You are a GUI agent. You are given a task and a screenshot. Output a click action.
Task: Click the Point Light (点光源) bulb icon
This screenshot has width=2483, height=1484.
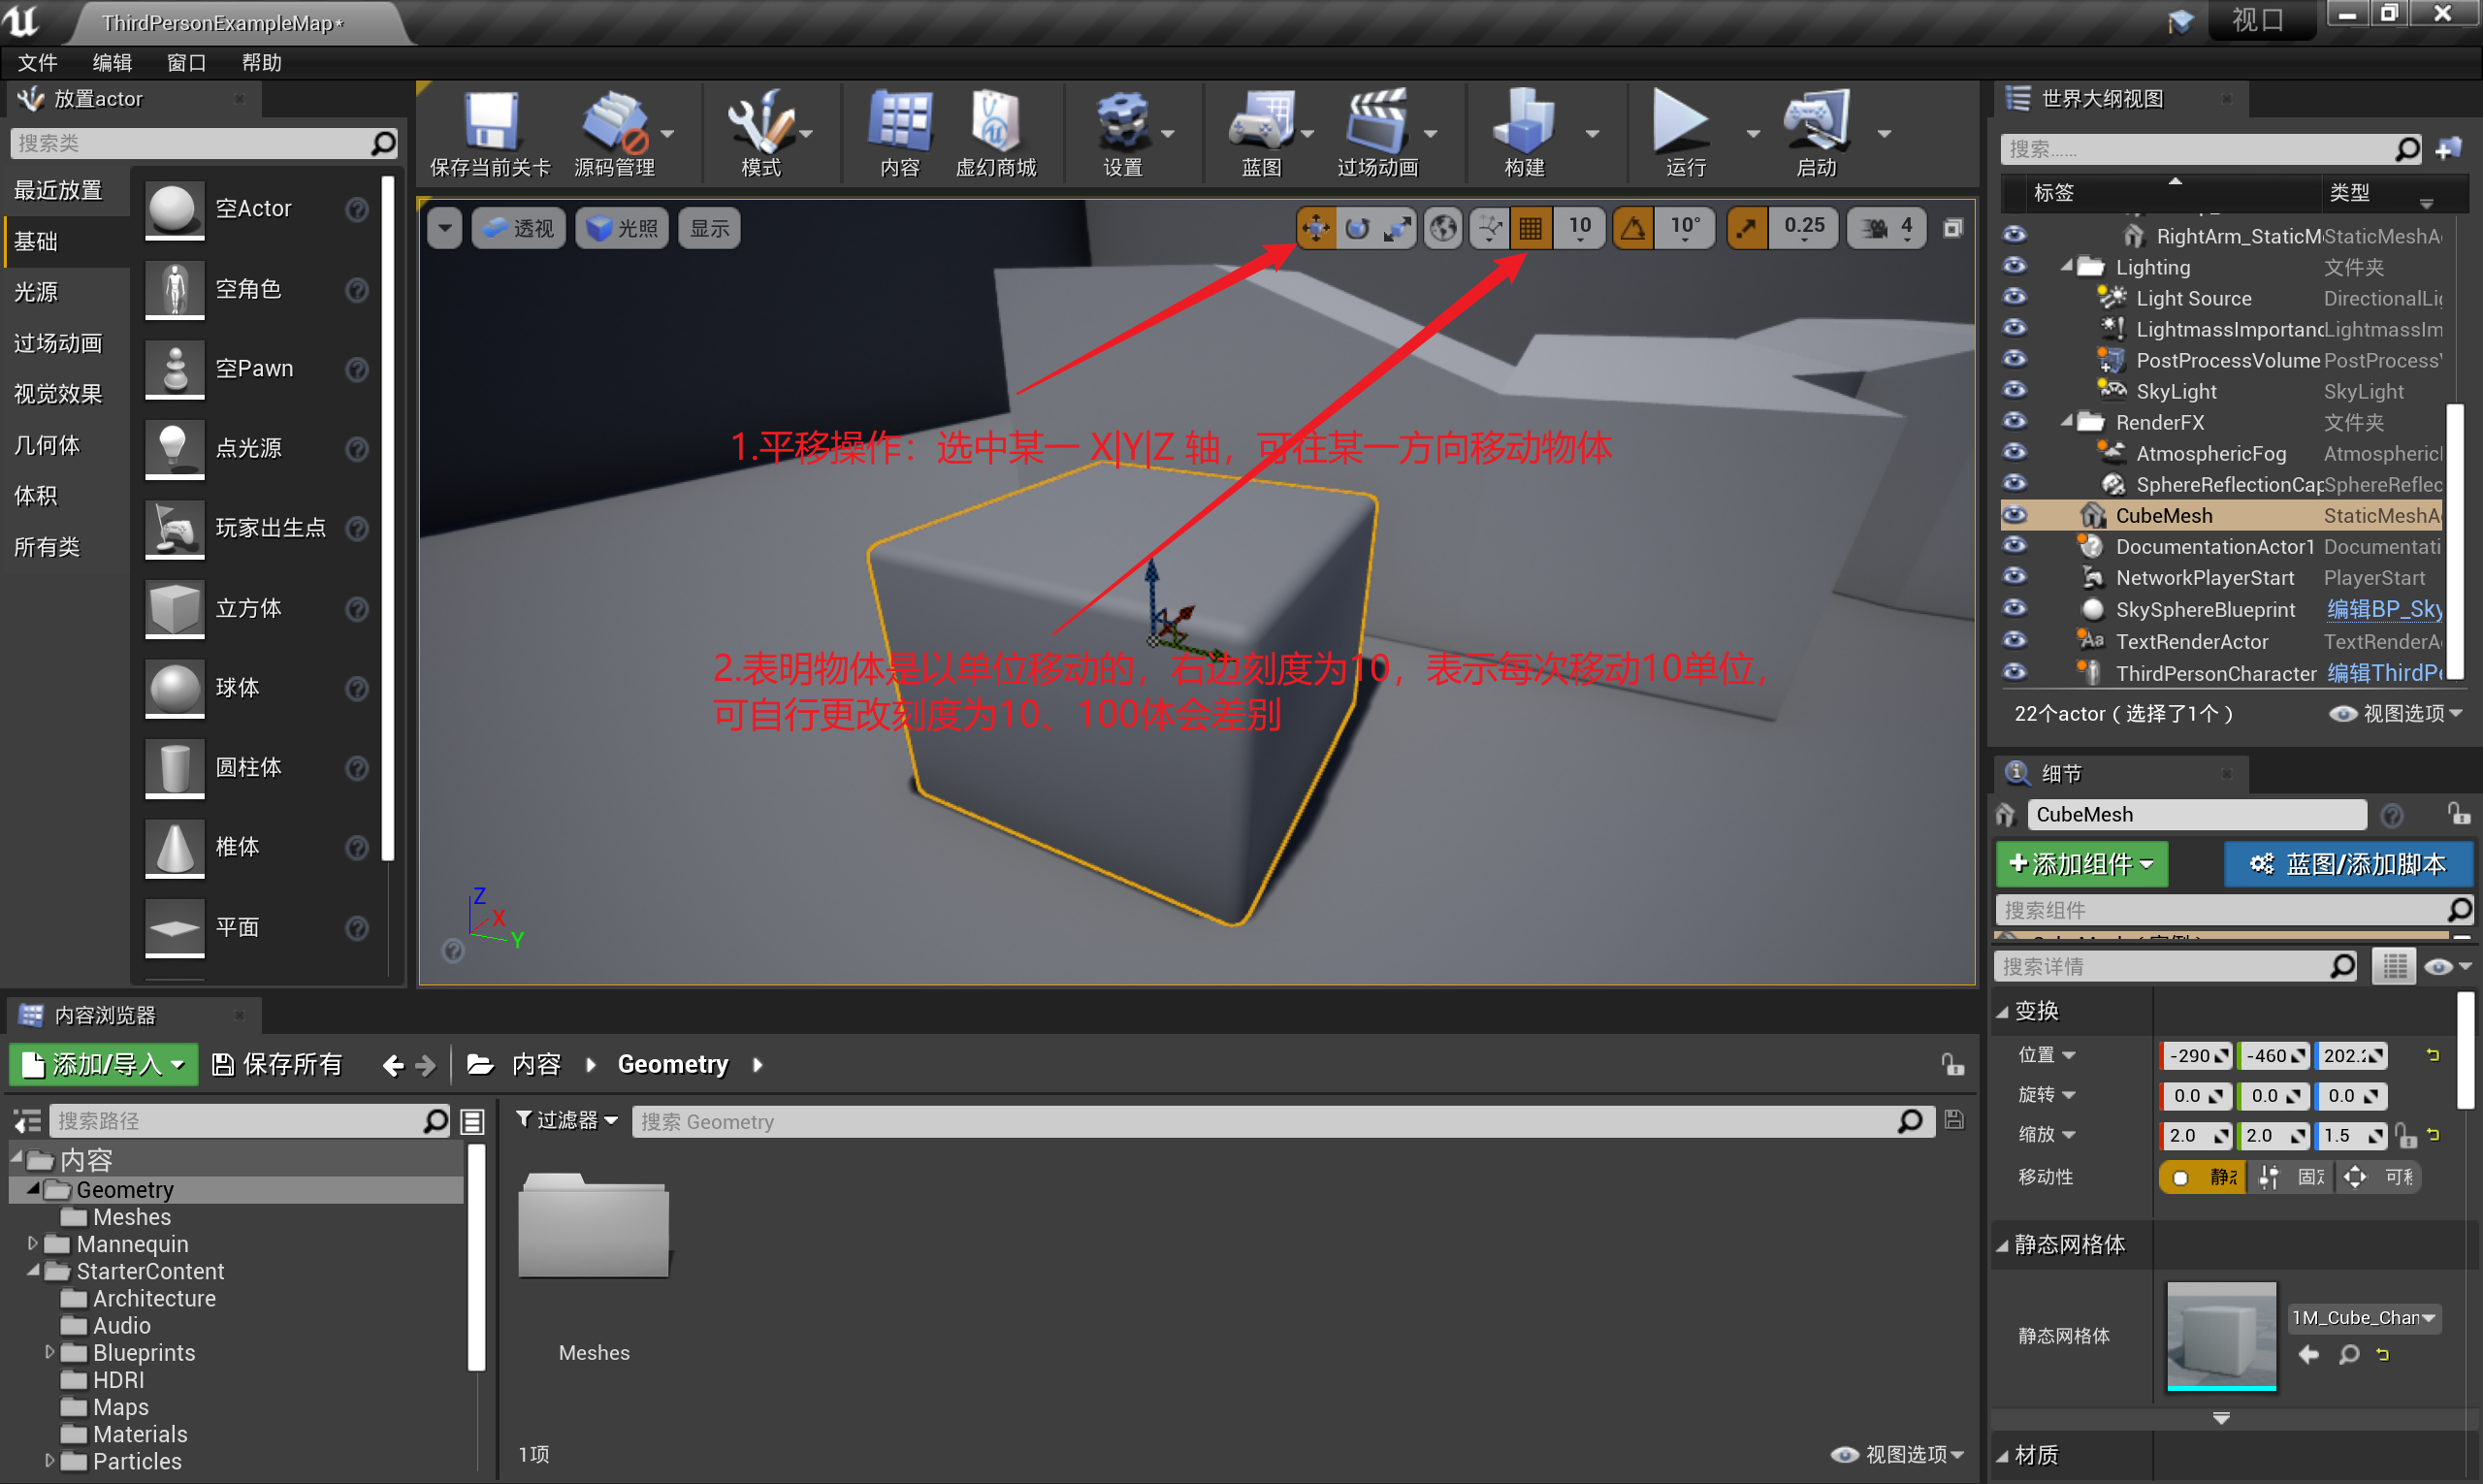(174, 448)
